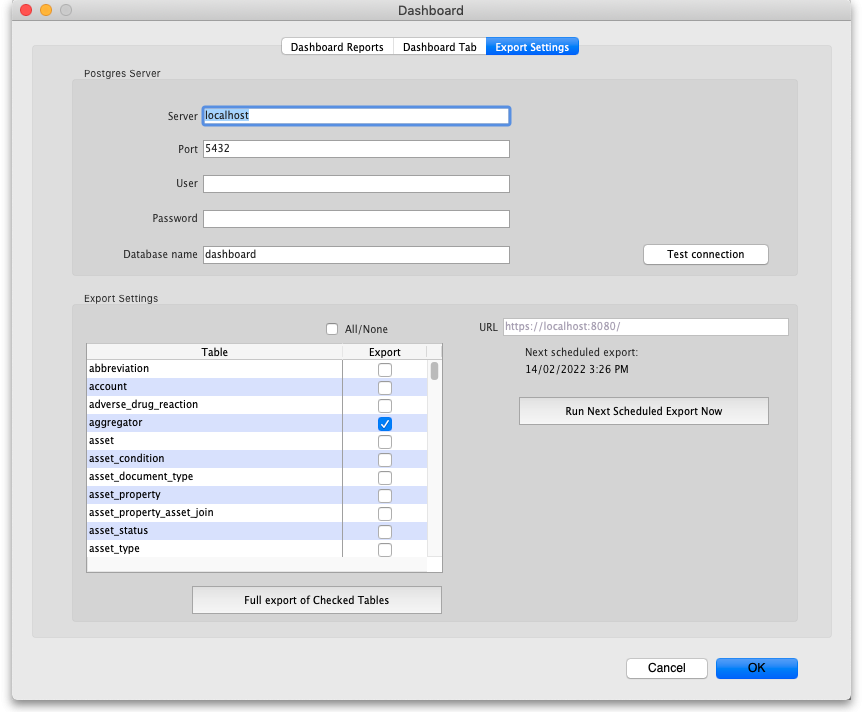Toggle the All/None checkbox
This screenshot has width=863, height=712.
pyautogui.click(x=333, y=329)
